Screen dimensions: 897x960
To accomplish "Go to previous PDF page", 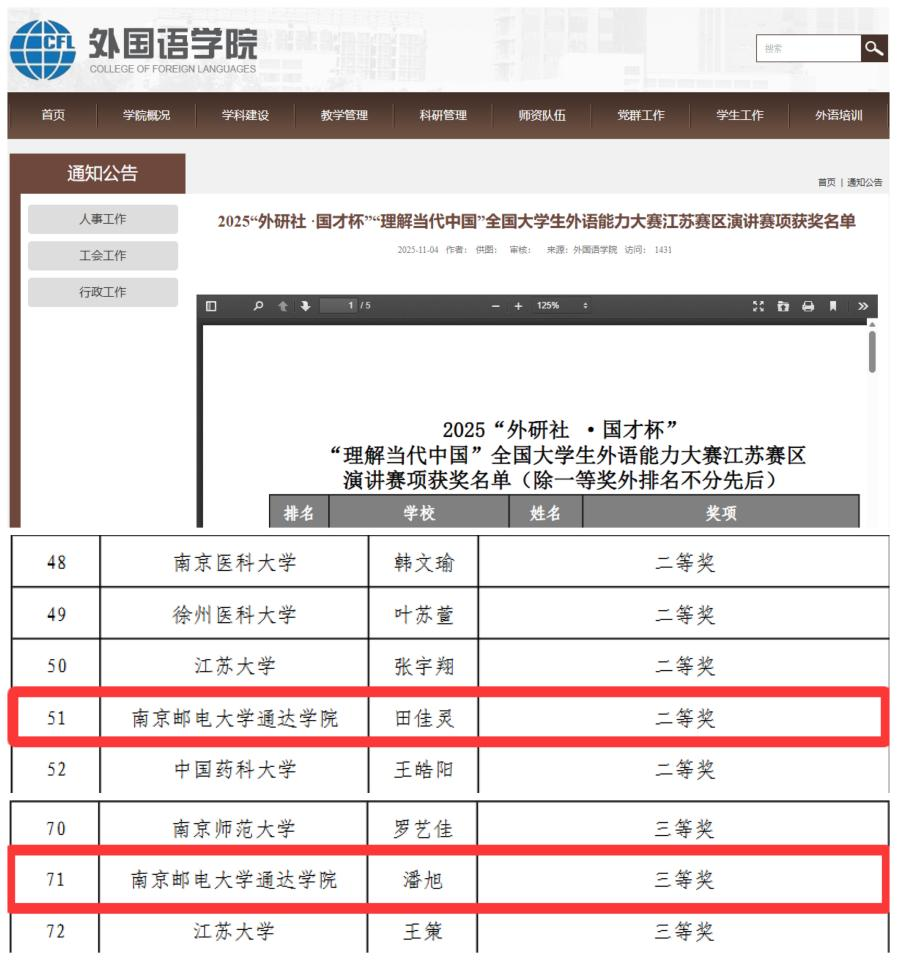I will [283, 306].
